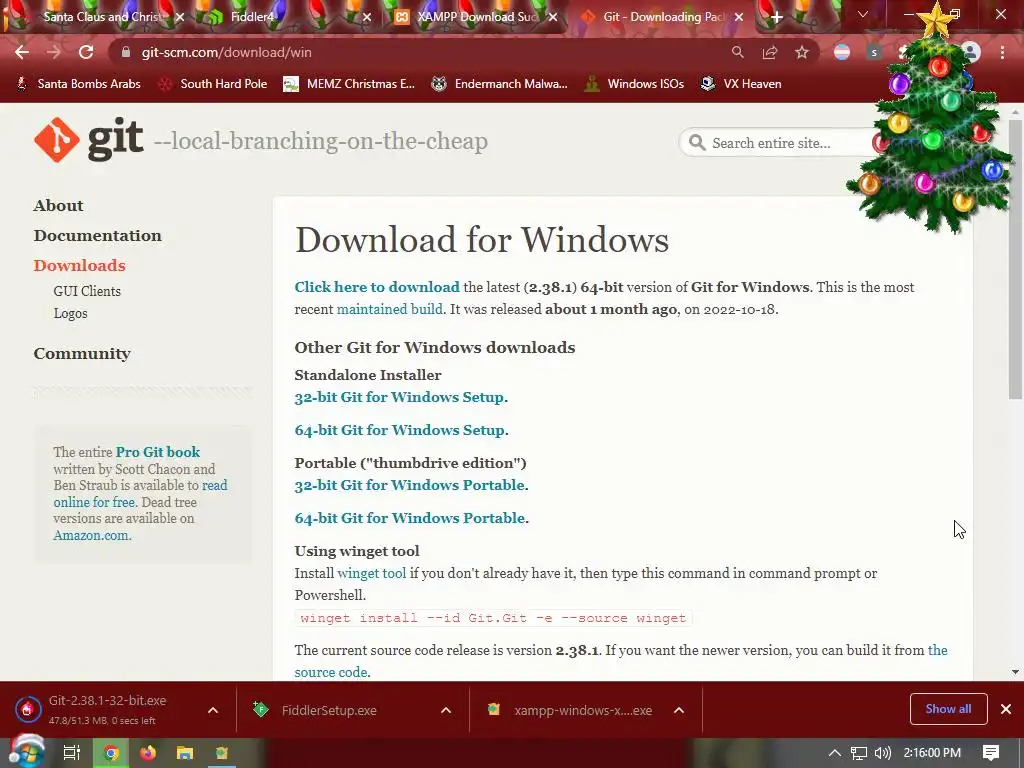
Task: Expand options for Git-2.38.1-32-bit.exe download
Action: (213, 710)
